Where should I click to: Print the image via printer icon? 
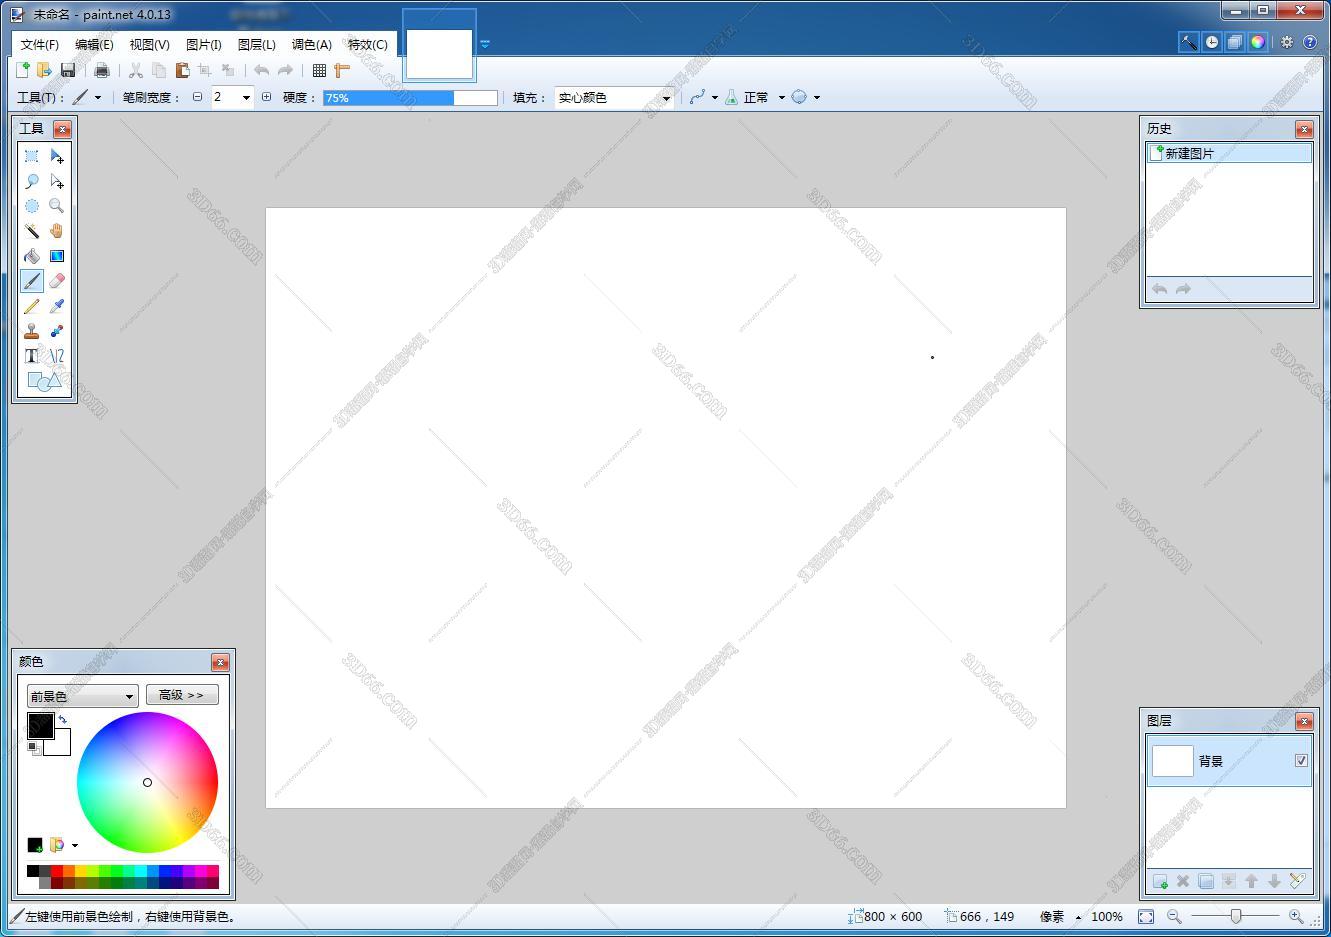(101, 70)
